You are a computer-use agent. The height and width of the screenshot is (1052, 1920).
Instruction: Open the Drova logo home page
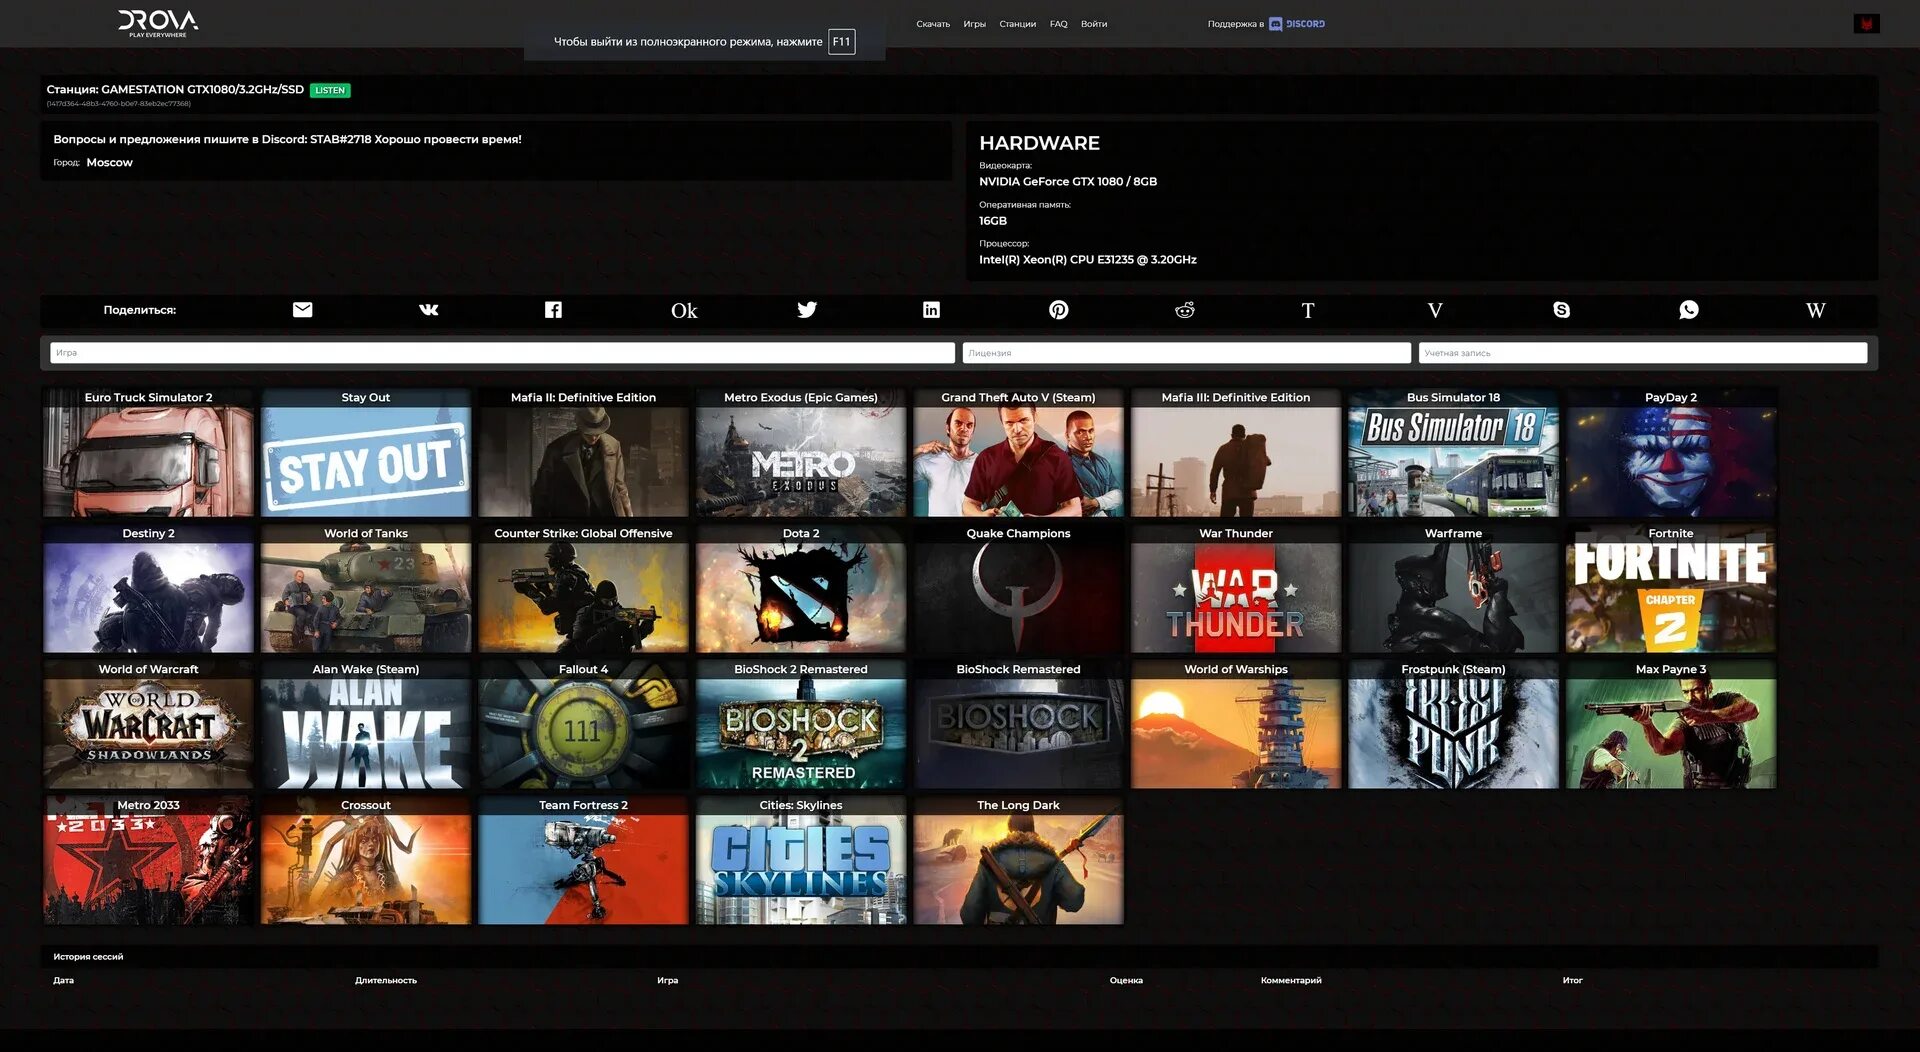[x=158, y=23]
